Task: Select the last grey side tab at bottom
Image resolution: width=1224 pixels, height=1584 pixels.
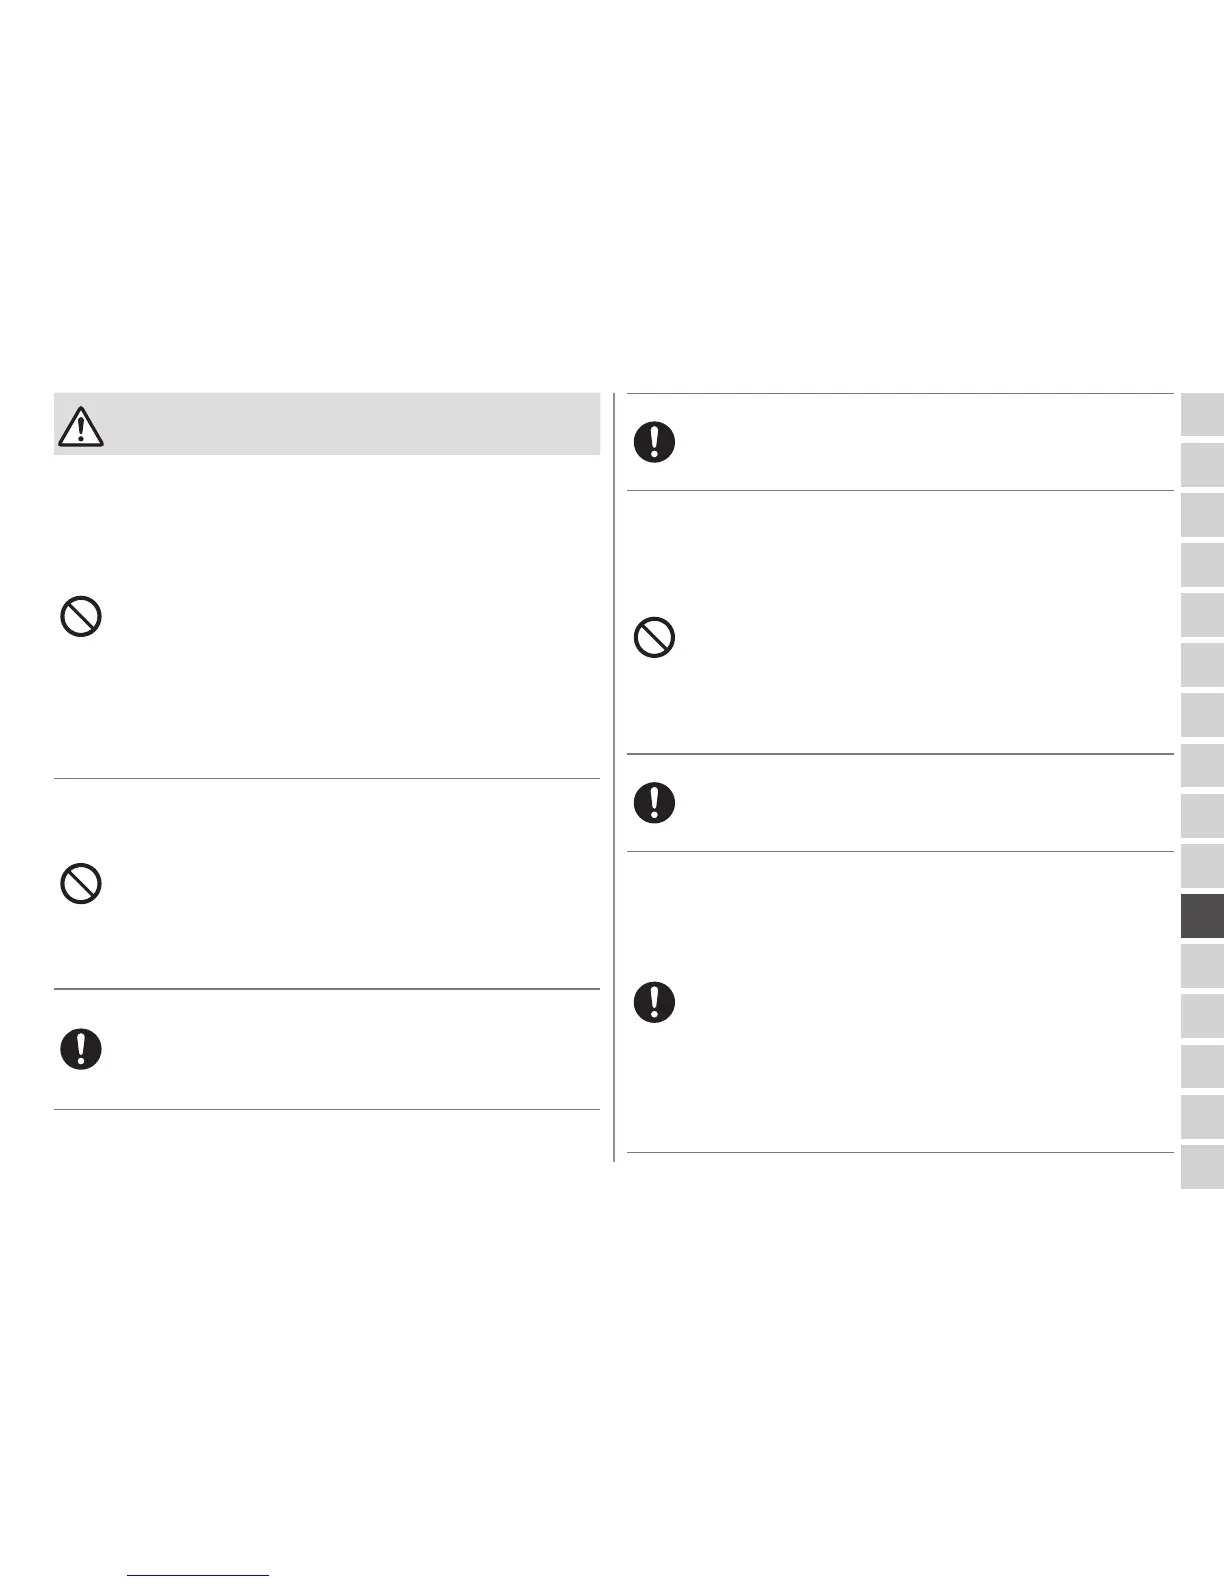Action: [x=1202, y=1167]
